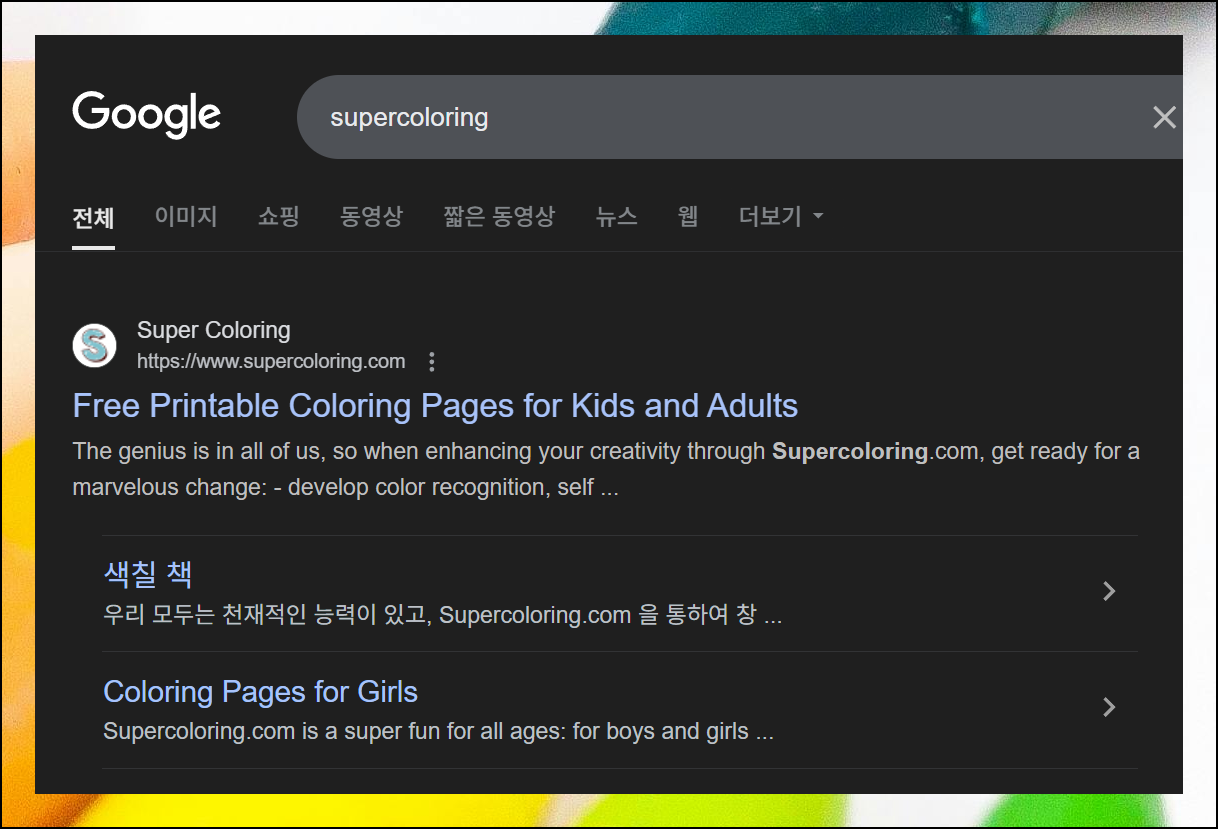The height and width of the screenshot is (829, 1218).
Task: Open the 짧은 동영상 tab
Action: (x=499, y=216)
